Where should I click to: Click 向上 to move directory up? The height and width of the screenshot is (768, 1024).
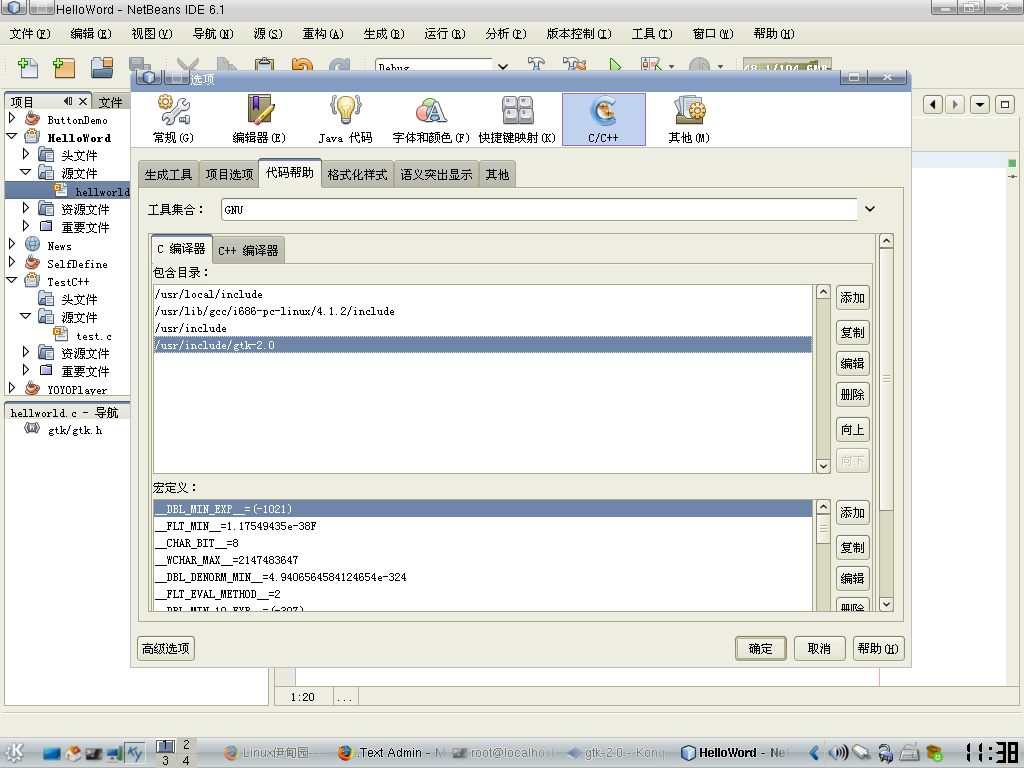852,430
